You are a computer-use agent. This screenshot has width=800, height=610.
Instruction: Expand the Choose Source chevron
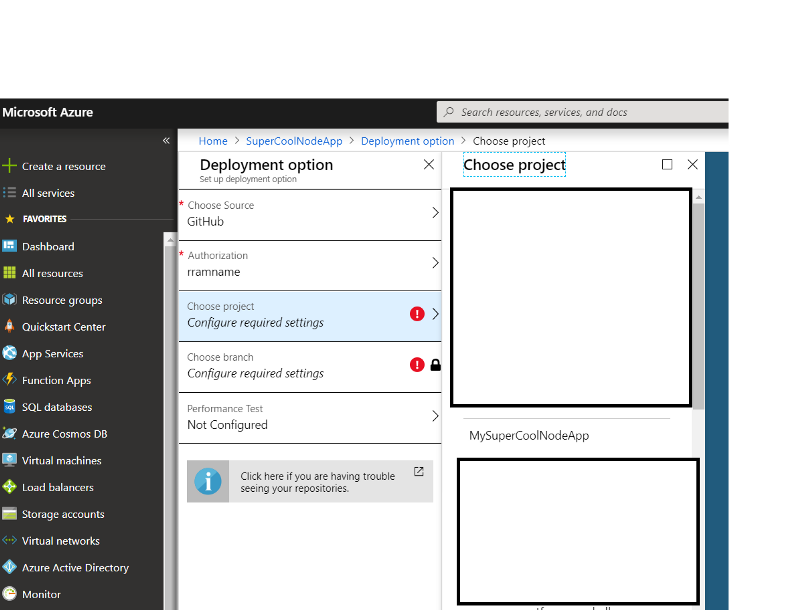[435, 213]
